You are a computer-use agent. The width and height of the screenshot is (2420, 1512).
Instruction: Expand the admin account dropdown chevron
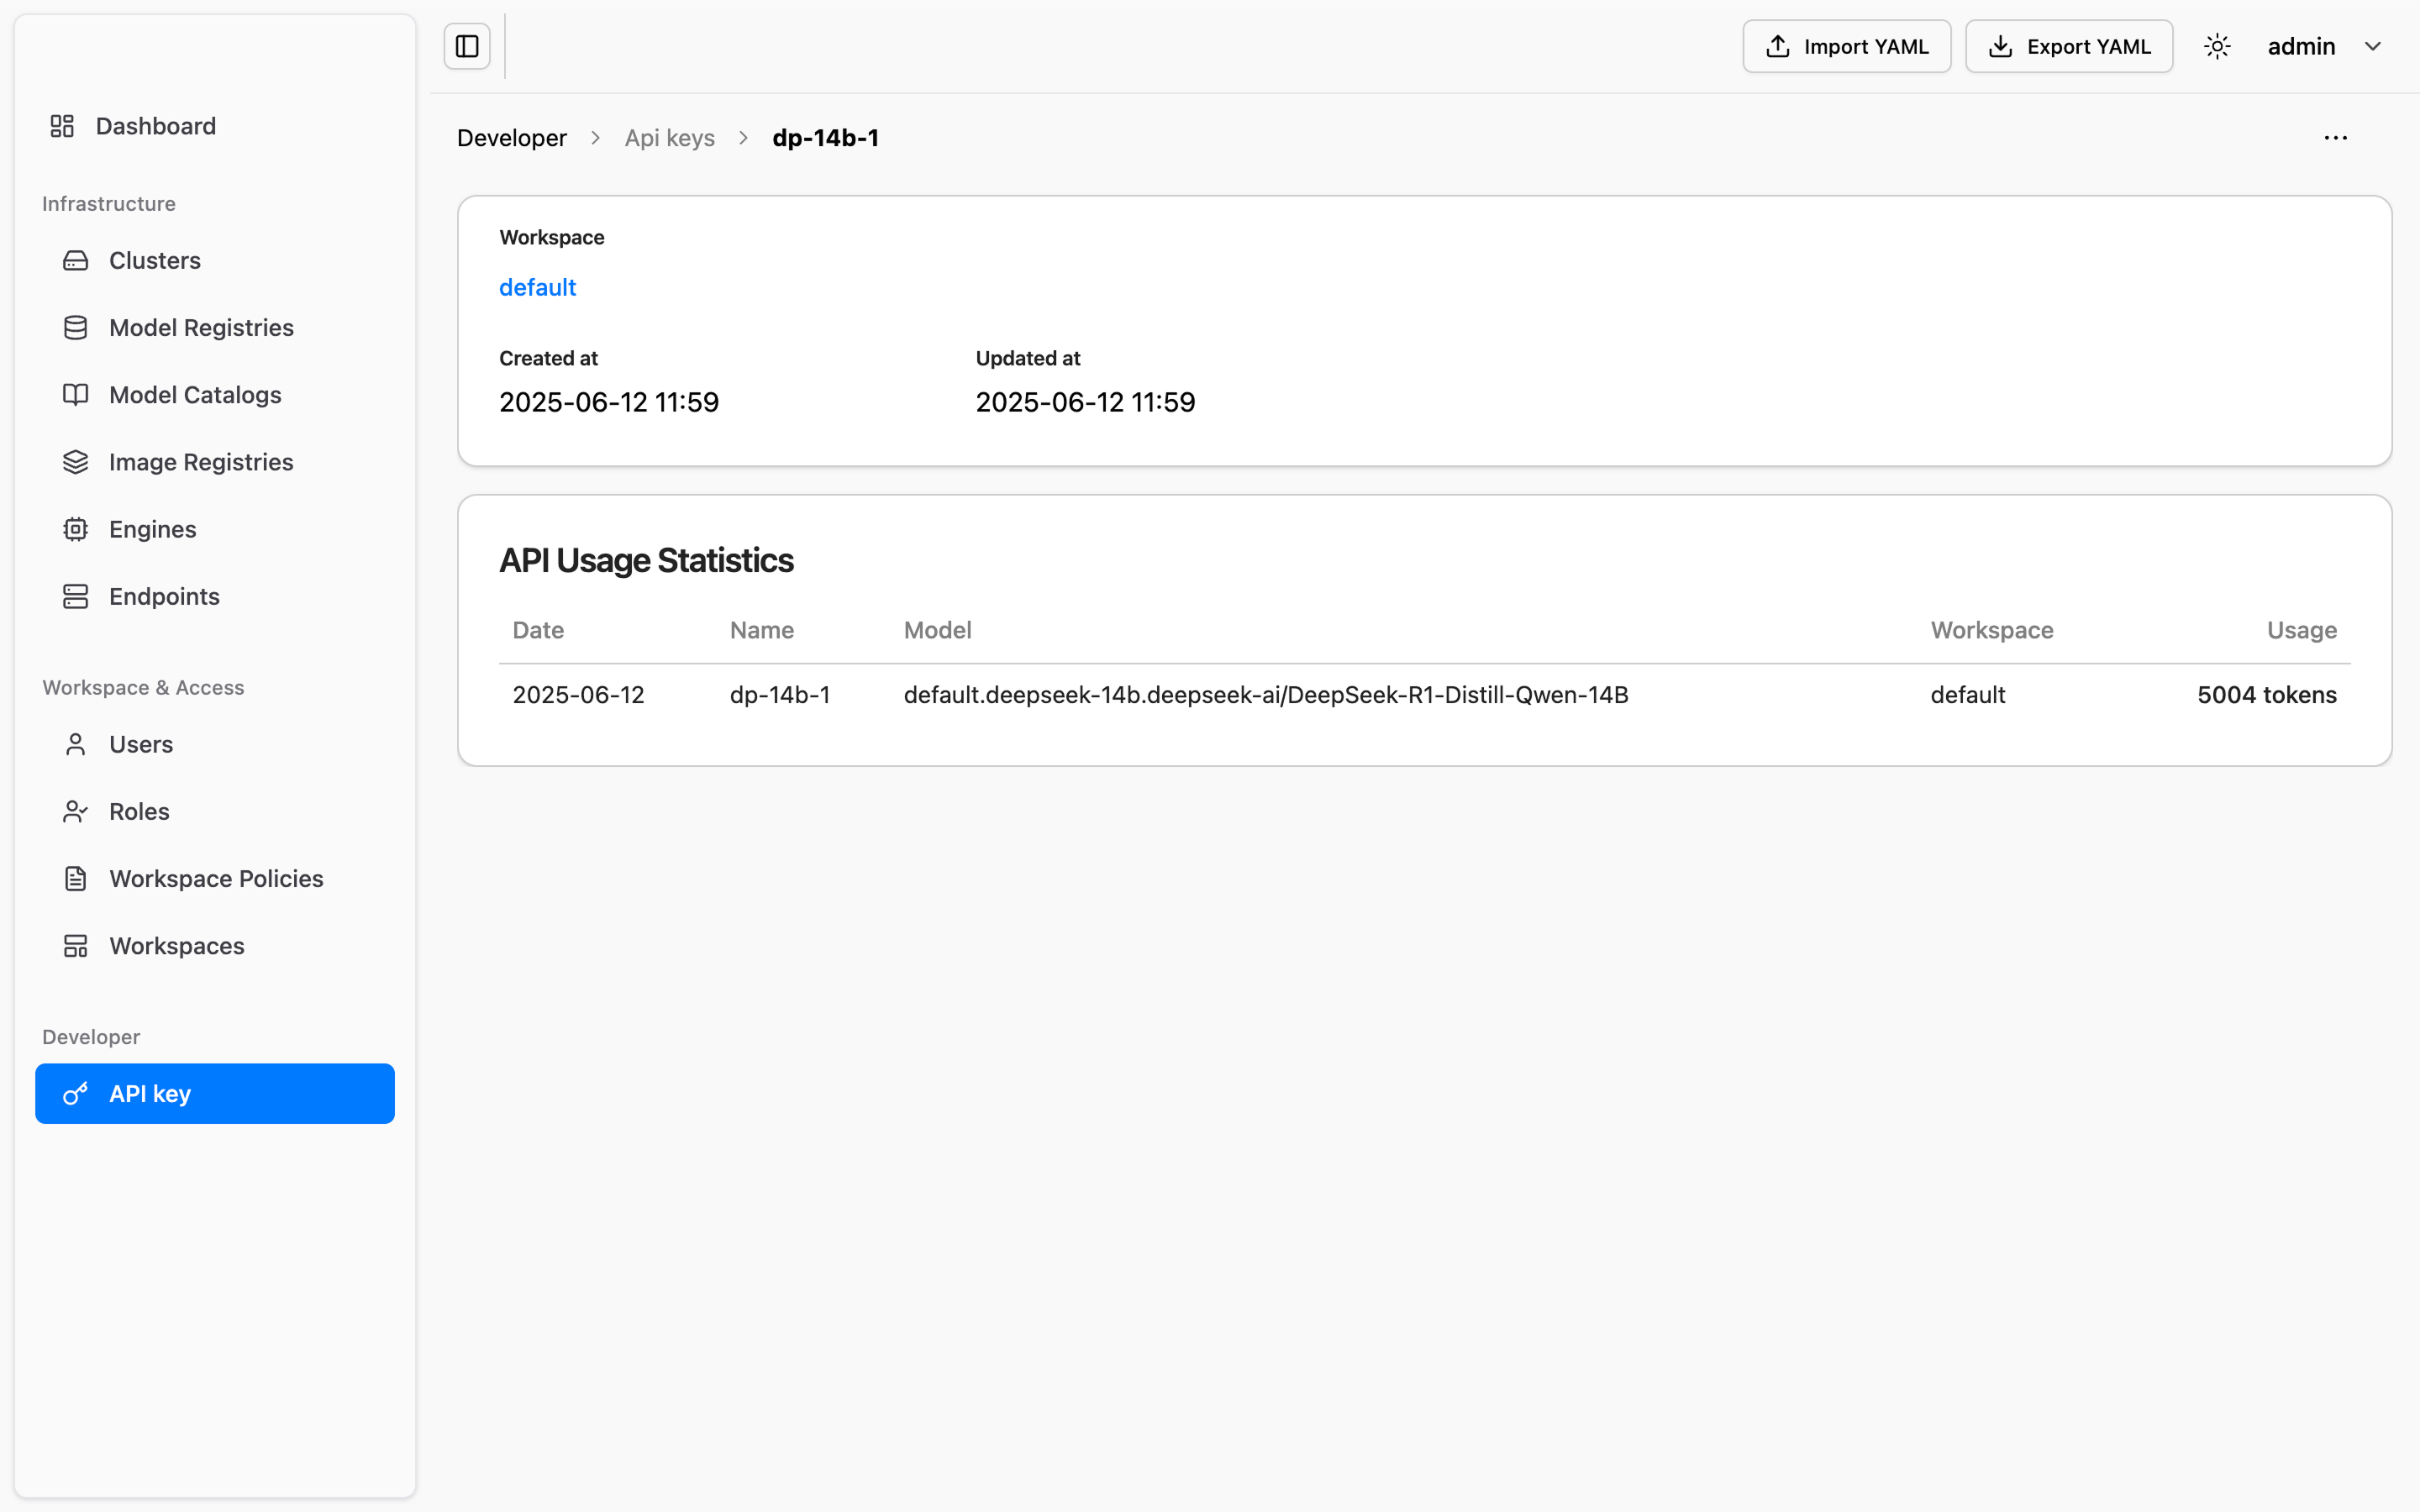coord(2372,46)
